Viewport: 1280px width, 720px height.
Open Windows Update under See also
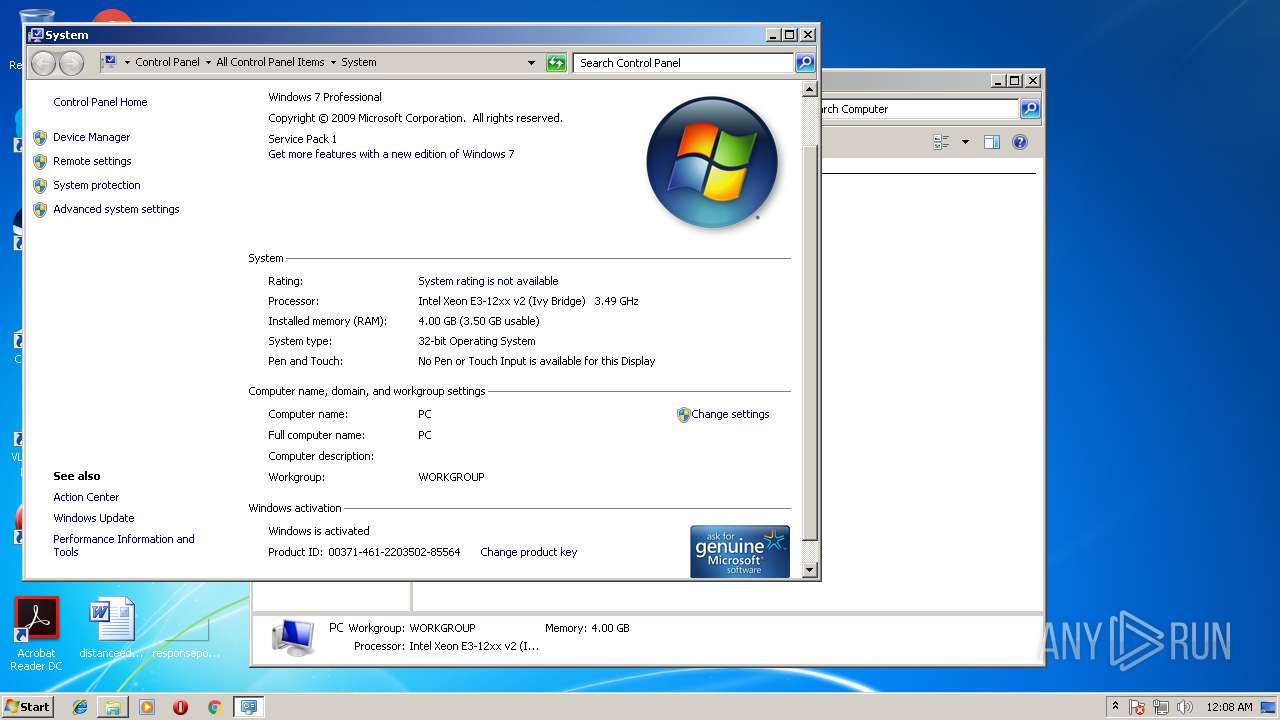94,518
